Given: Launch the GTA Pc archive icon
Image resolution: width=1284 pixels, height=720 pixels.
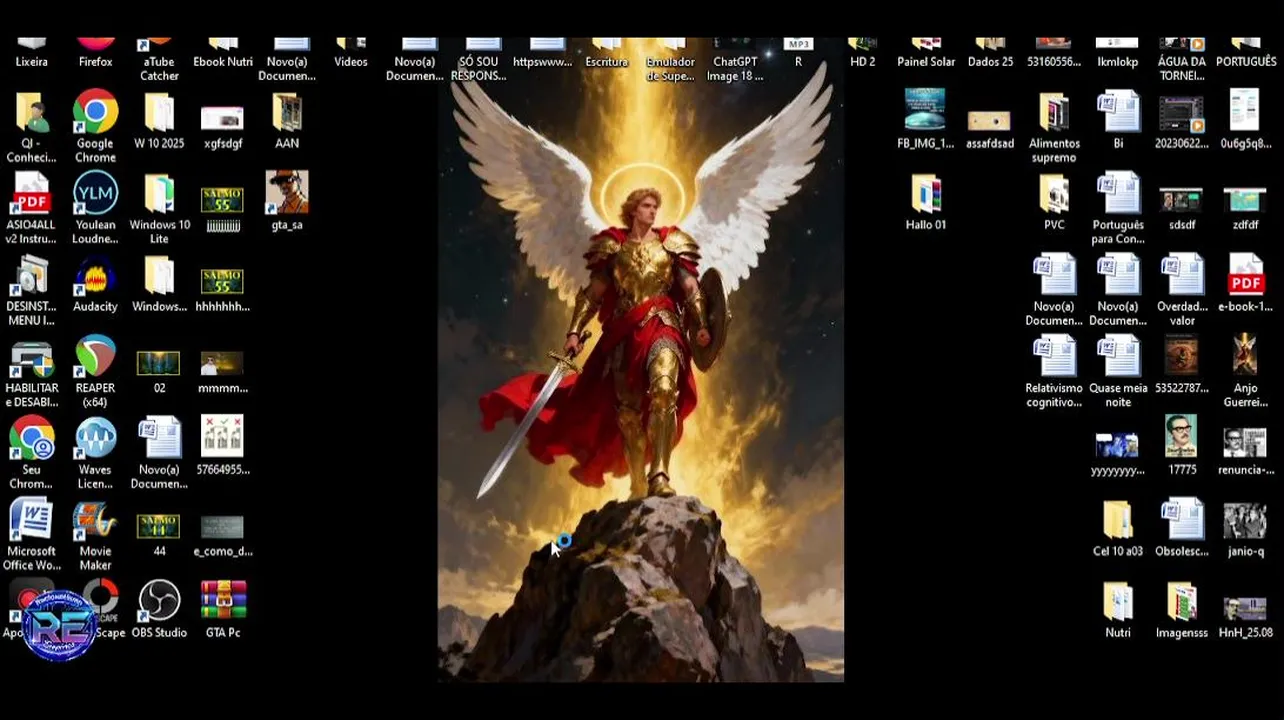Looking at the screenshot, I should click(x=223, y=601).
